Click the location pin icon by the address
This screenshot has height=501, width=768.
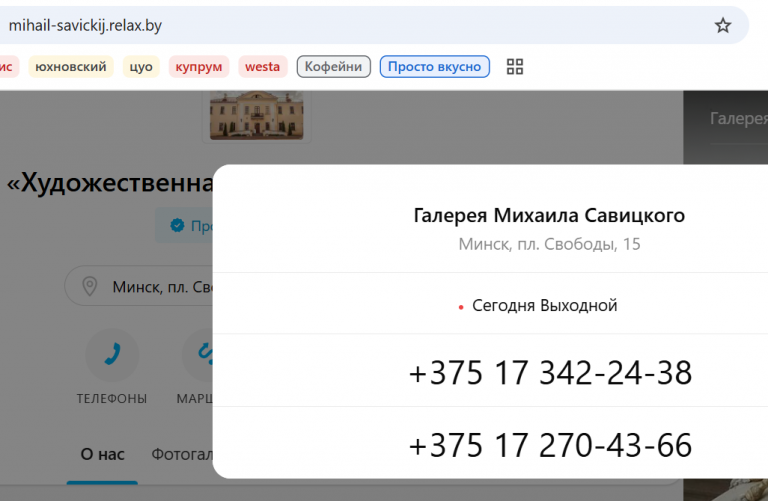point(90,286)
